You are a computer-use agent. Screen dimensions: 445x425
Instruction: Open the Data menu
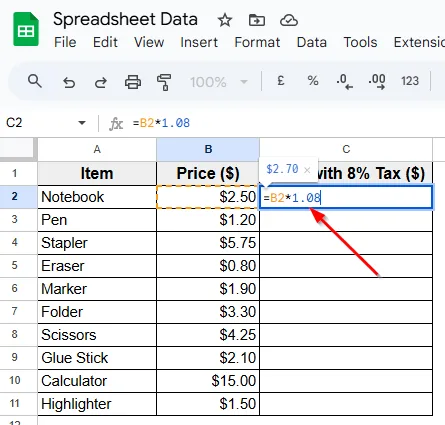(311, 42)
